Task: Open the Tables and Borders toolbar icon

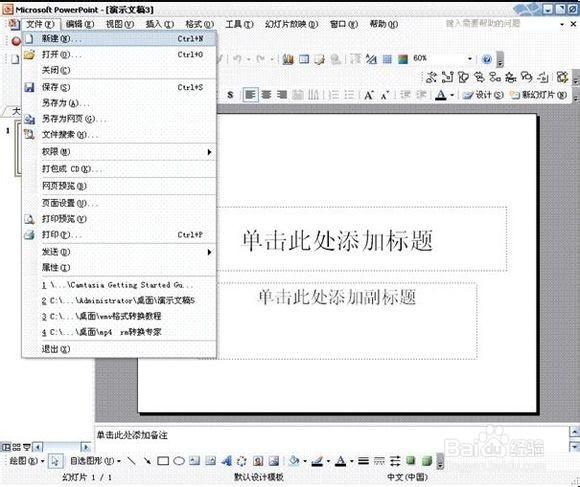Action: click(319, 59)
